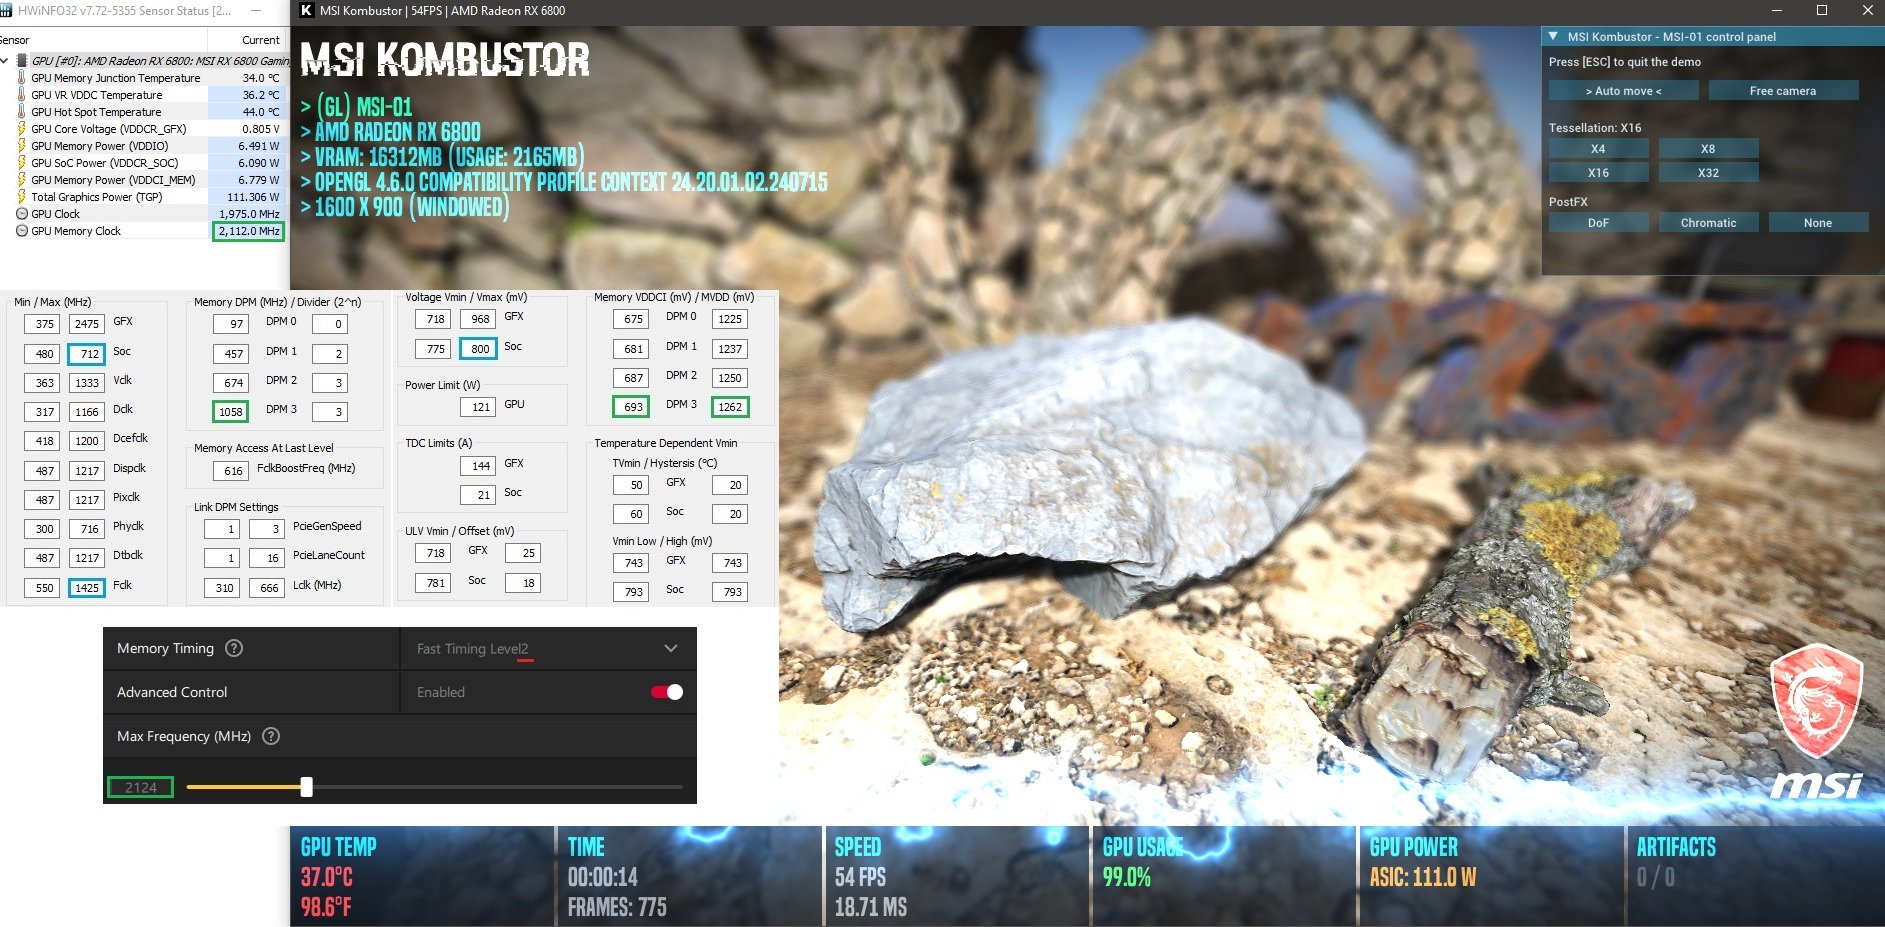
Task: Click the Max Frequency slider handle
Action: click(x=307, y=787)
